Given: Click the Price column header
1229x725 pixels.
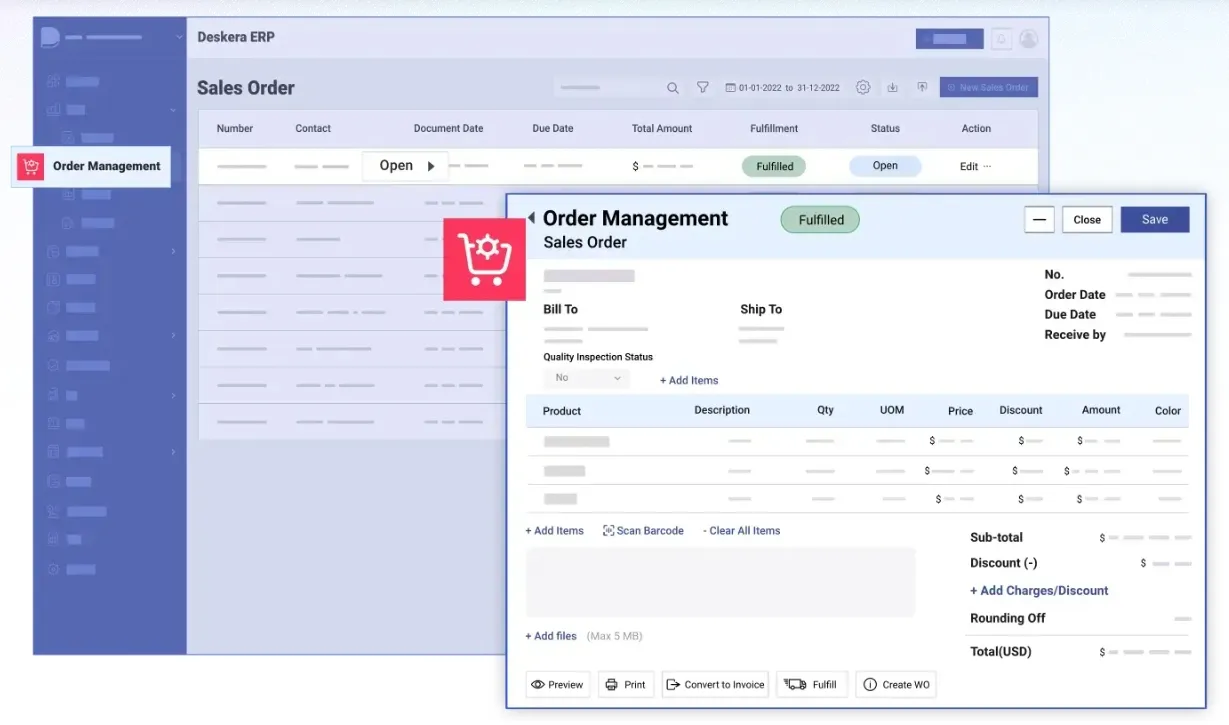Looking at the screenshot, I should click(960, 411).
